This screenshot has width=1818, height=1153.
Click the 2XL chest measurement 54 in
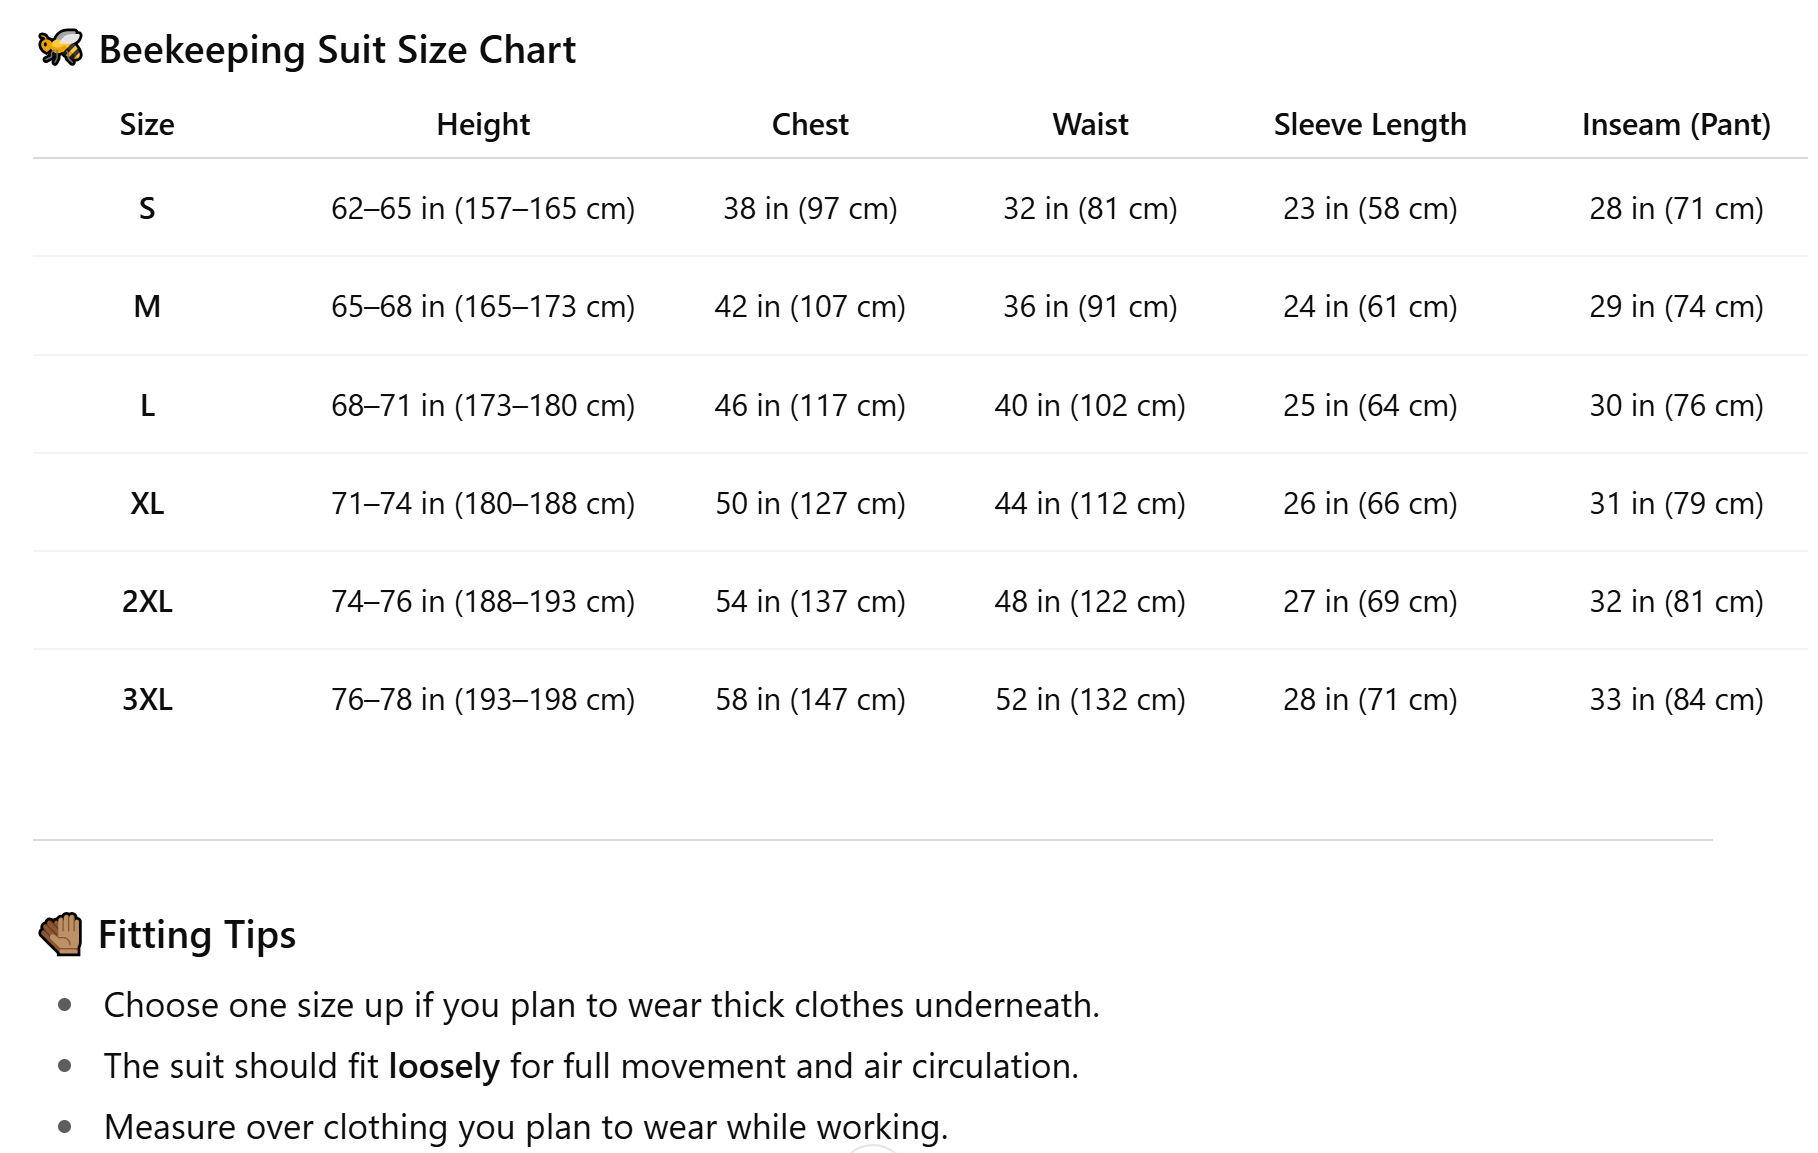(x=810, y=601)
